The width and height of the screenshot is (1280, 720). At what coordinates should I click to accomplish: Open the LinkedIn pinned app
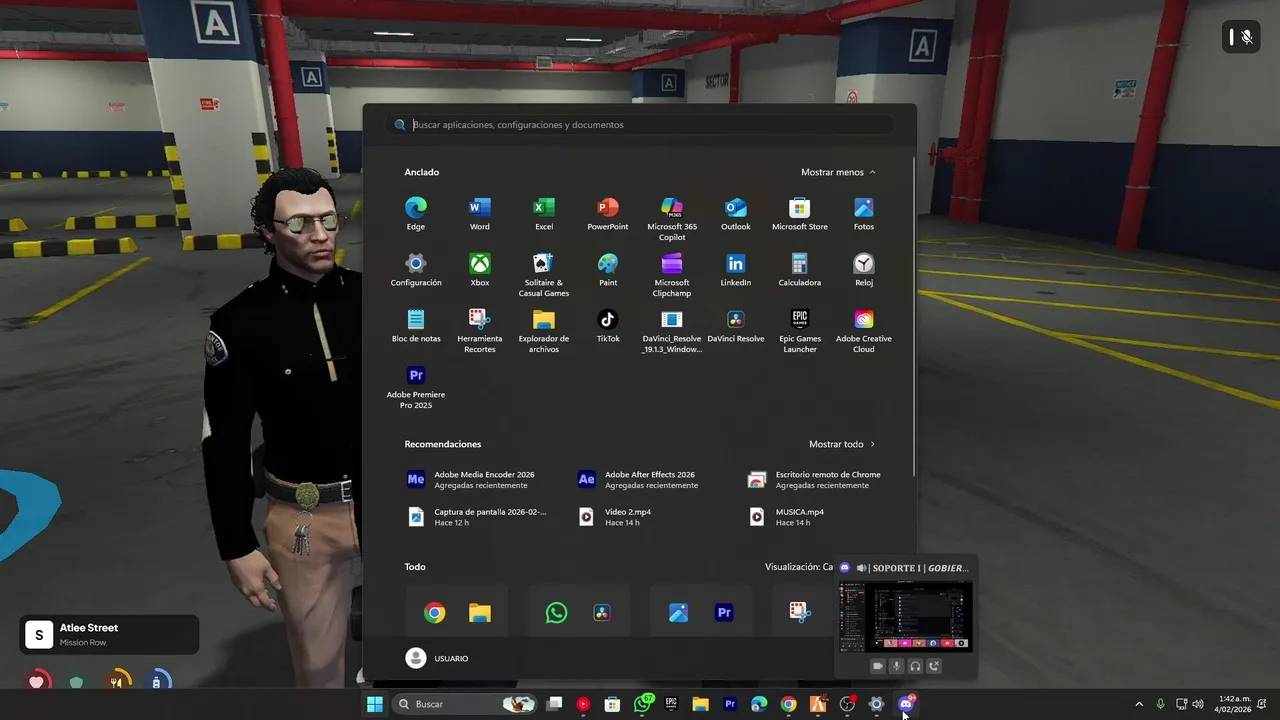click(x=736, y=270)
